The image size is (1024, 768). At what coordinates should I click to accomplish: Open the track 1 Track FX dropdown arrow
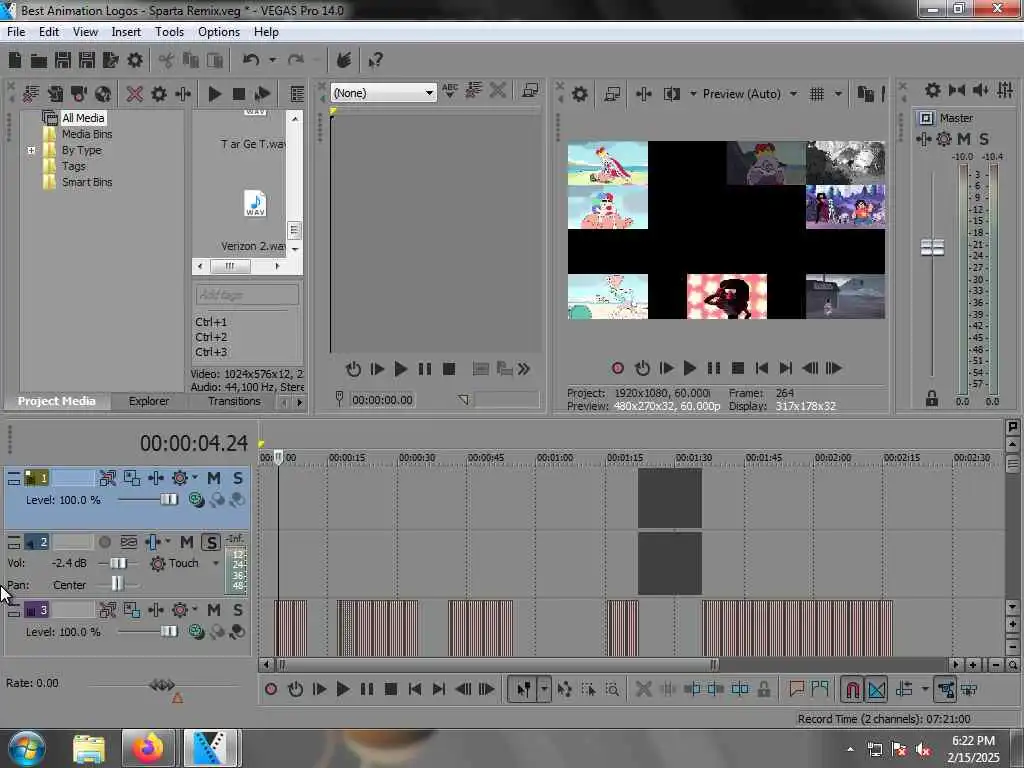click(x=195, y=479)
